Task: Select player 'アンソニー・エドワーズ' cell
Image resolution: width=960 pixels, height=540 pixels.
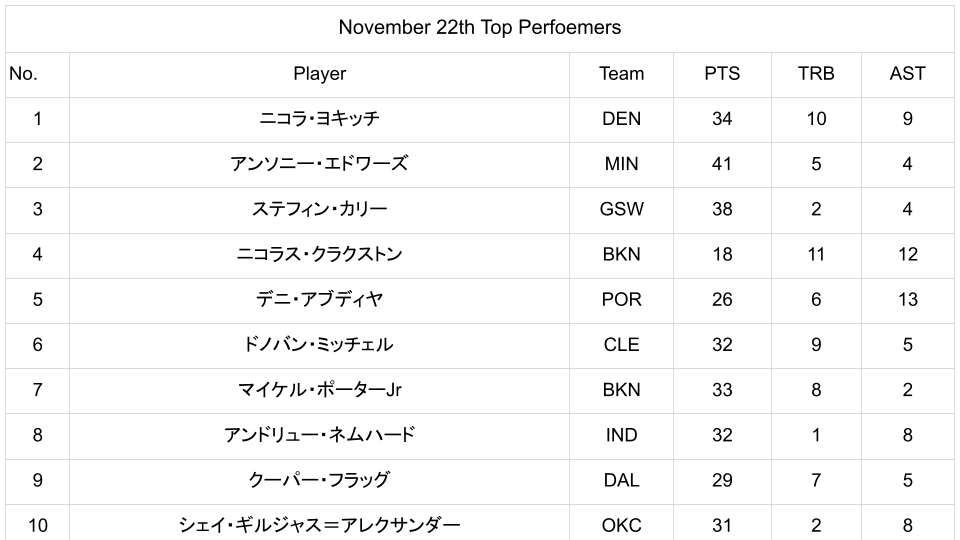Action: coord(319,164)
